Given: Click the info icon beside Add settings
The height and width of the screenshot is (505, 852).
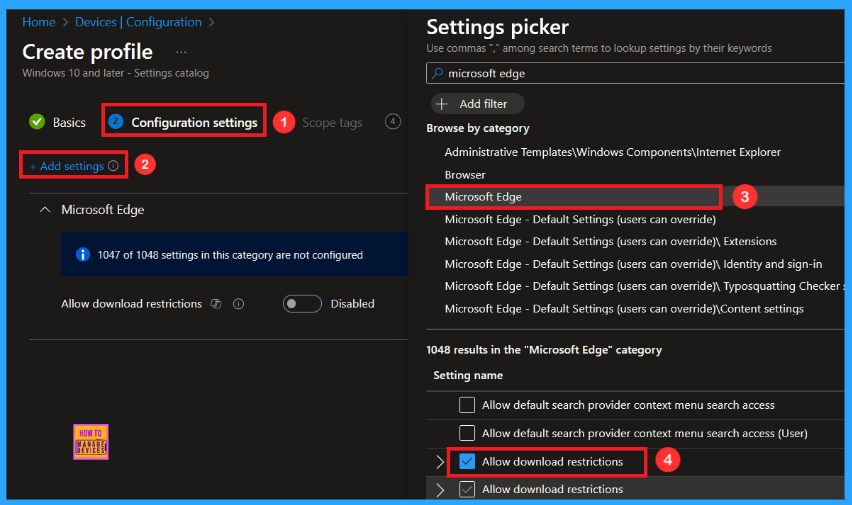Looking at the screenshot, I should (113, 166).
